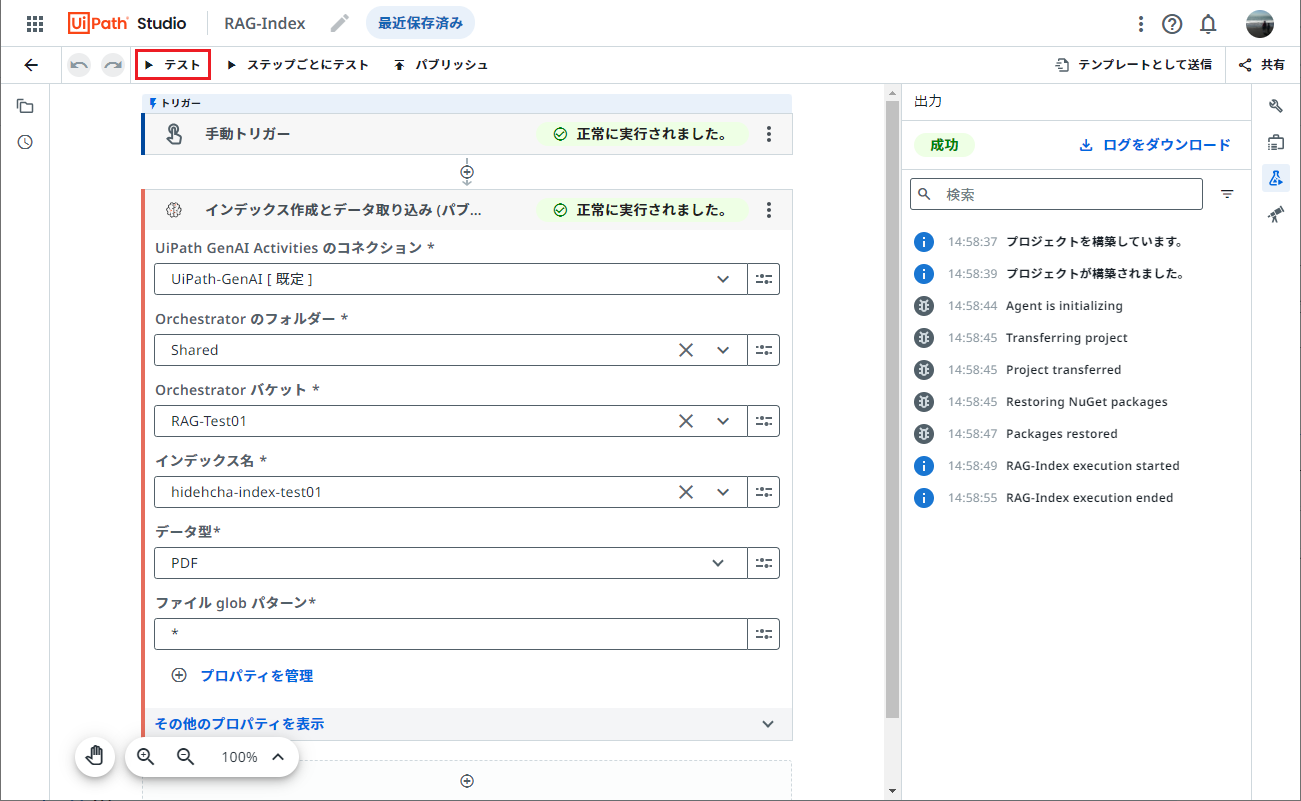
Task: Click the zoom out magnifier icon
Action: coord(185,757)
